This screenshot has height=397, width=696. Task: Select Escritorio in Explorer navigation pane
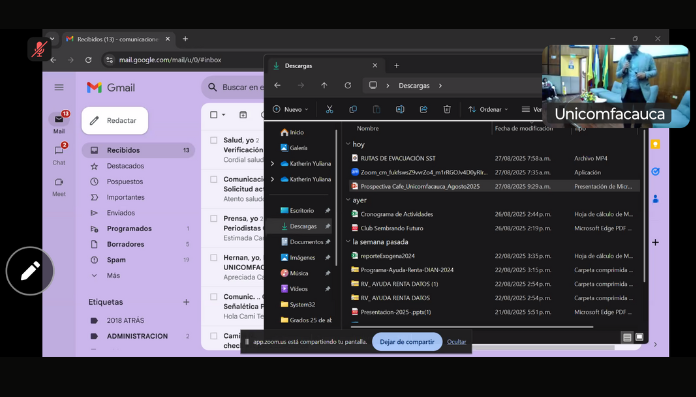pos(302,210)
